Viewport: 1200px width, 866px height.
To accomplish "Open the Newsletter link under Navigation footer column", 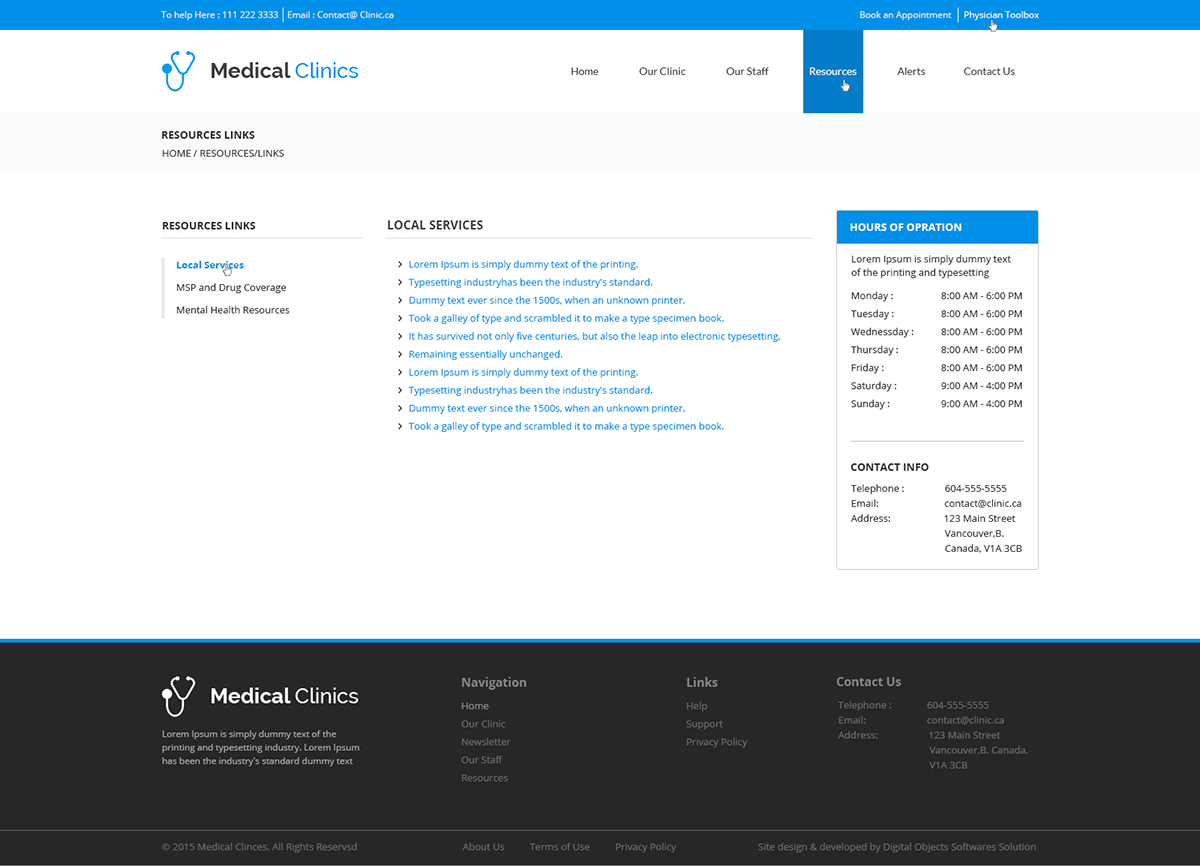I will pyautogui.click(x=485, y=741).
